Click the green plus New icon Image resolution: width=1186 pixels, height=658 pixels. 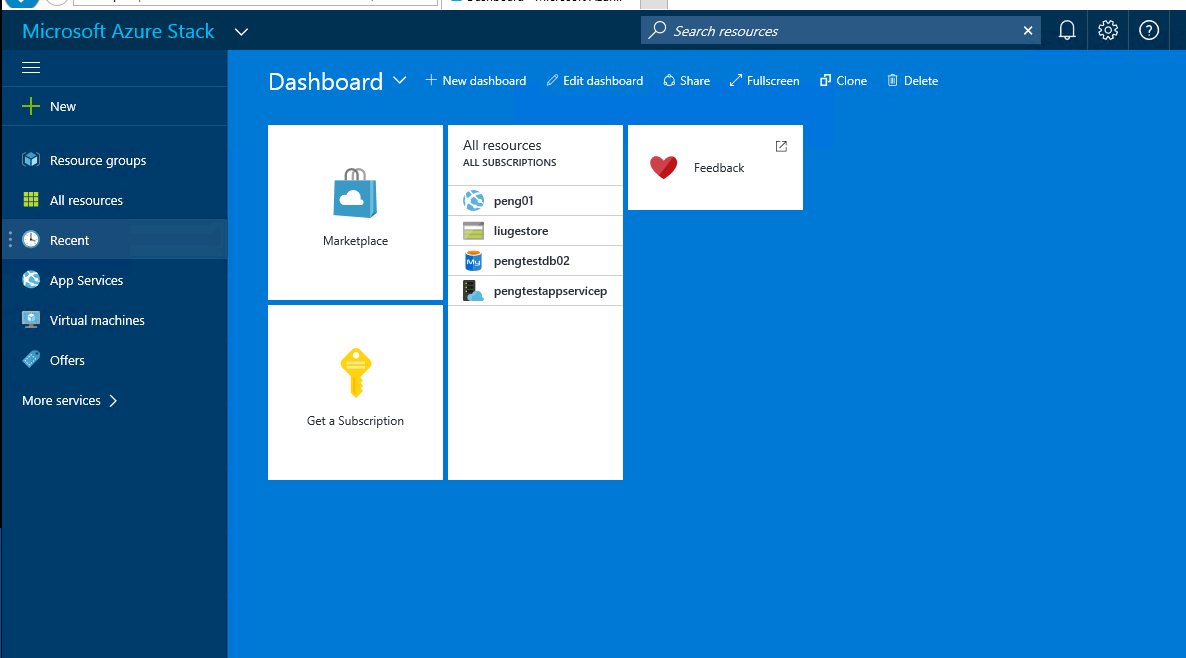coord(31,107)
